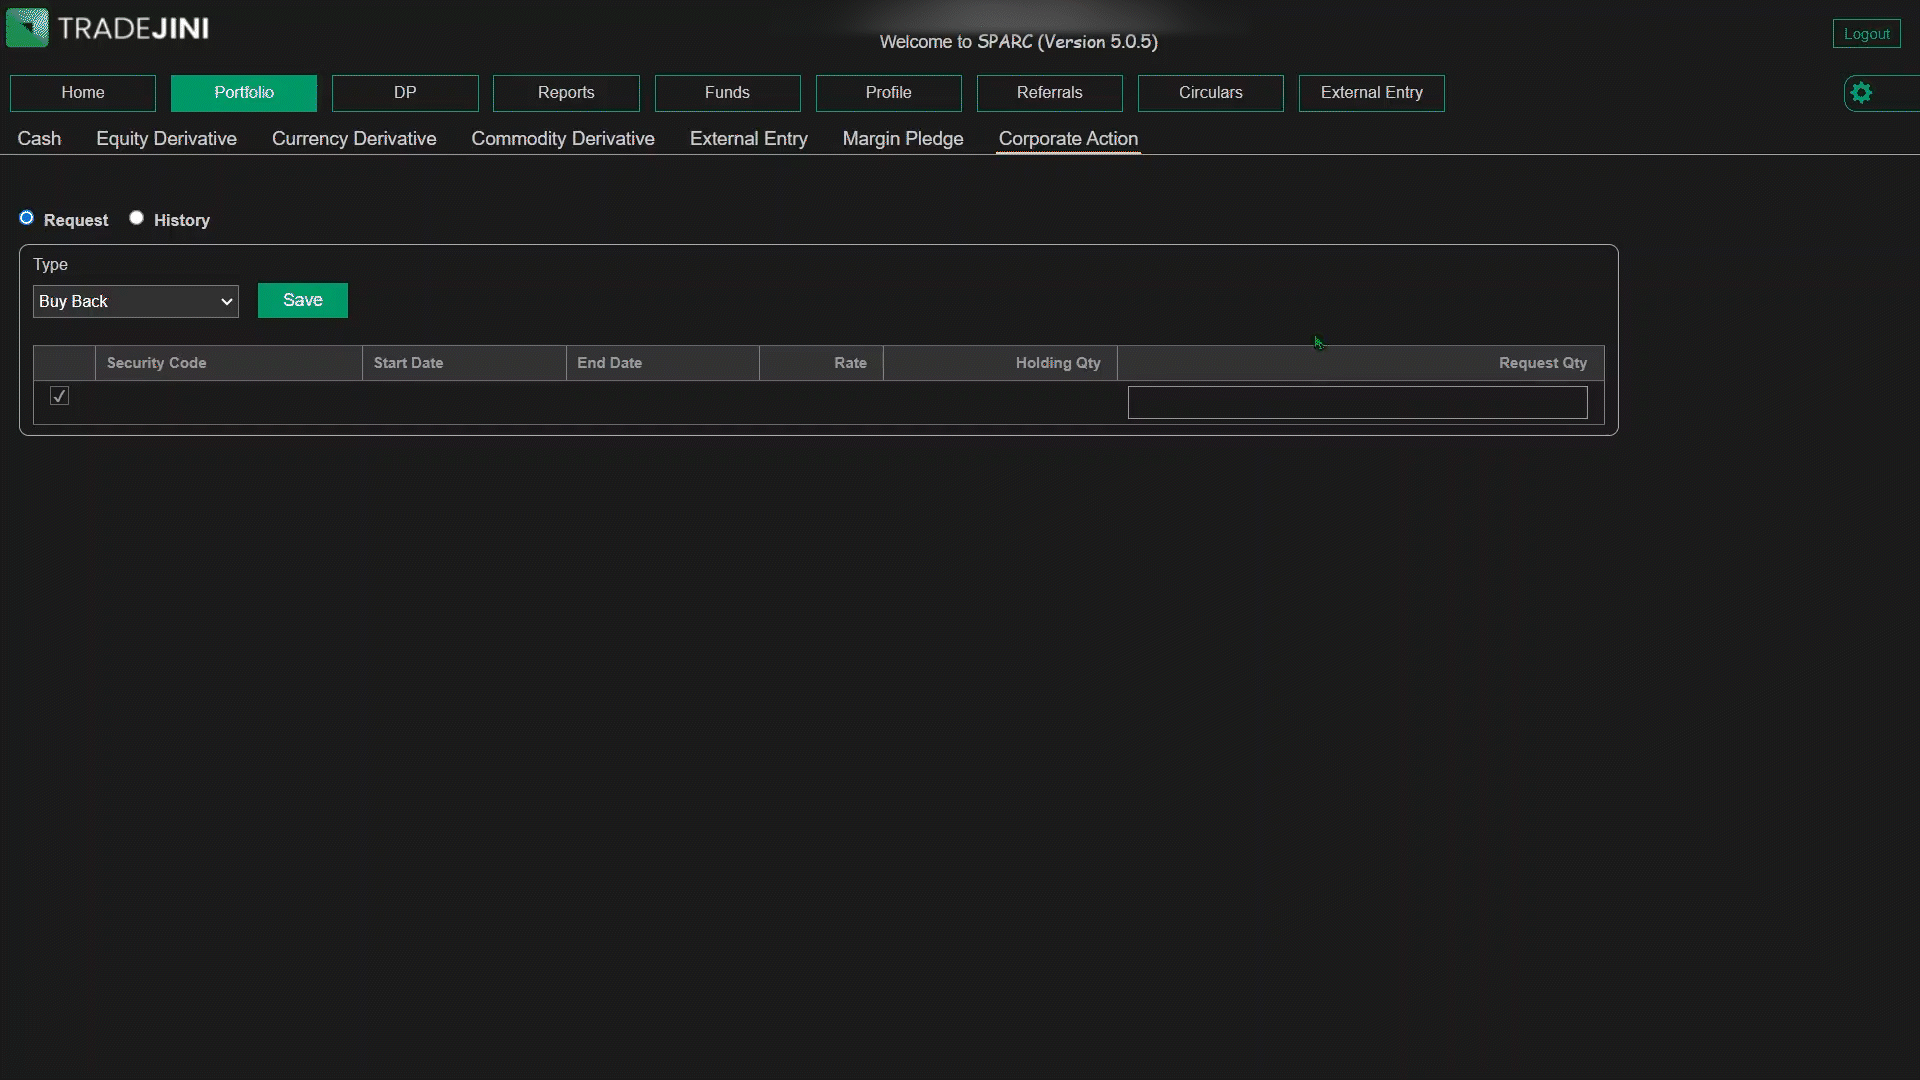Image resolution: width=1920 pixels, height=1080 pixels.
Task: Expand the Buy Back type dropdown
Action: click(135, 301)
